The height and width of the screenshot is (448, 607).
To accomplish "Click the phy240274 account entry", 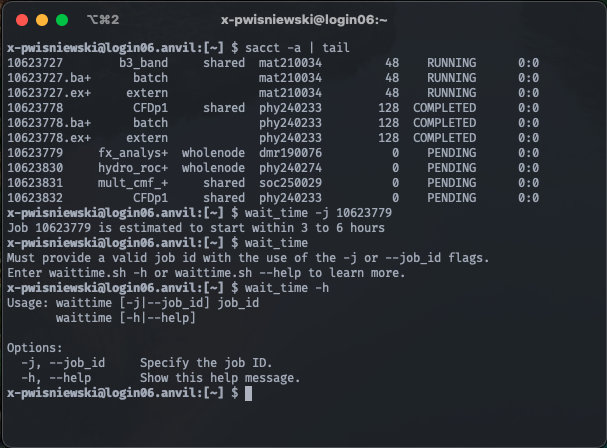I will point(290,168).
